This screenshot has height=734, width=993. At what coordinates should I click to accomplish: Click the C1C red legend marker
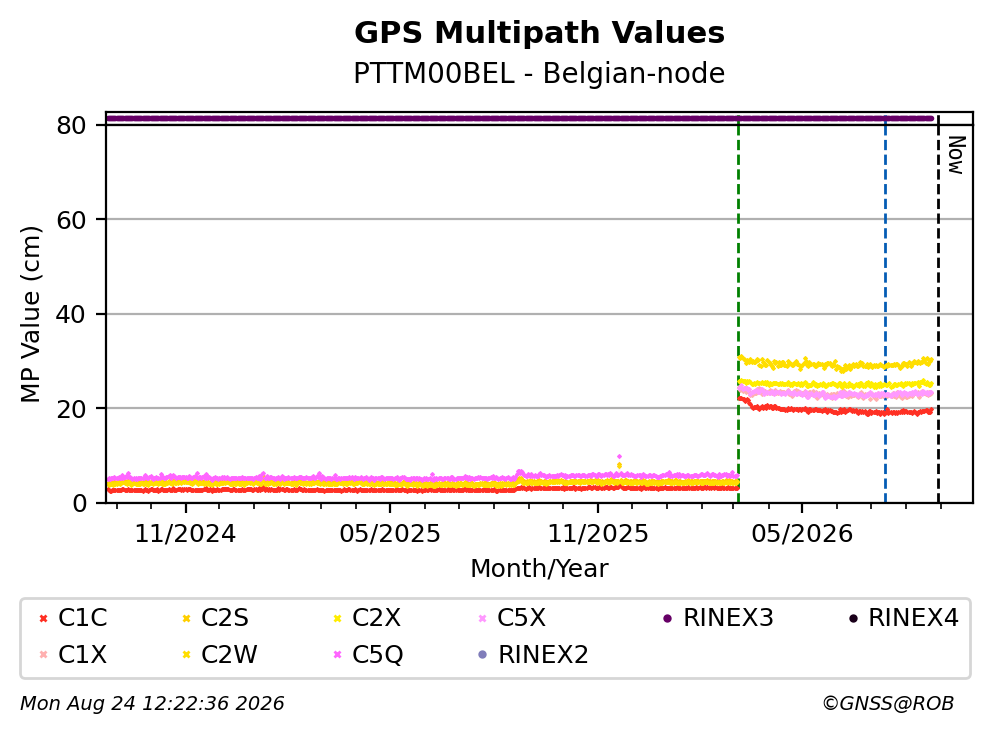pos(43,619)
